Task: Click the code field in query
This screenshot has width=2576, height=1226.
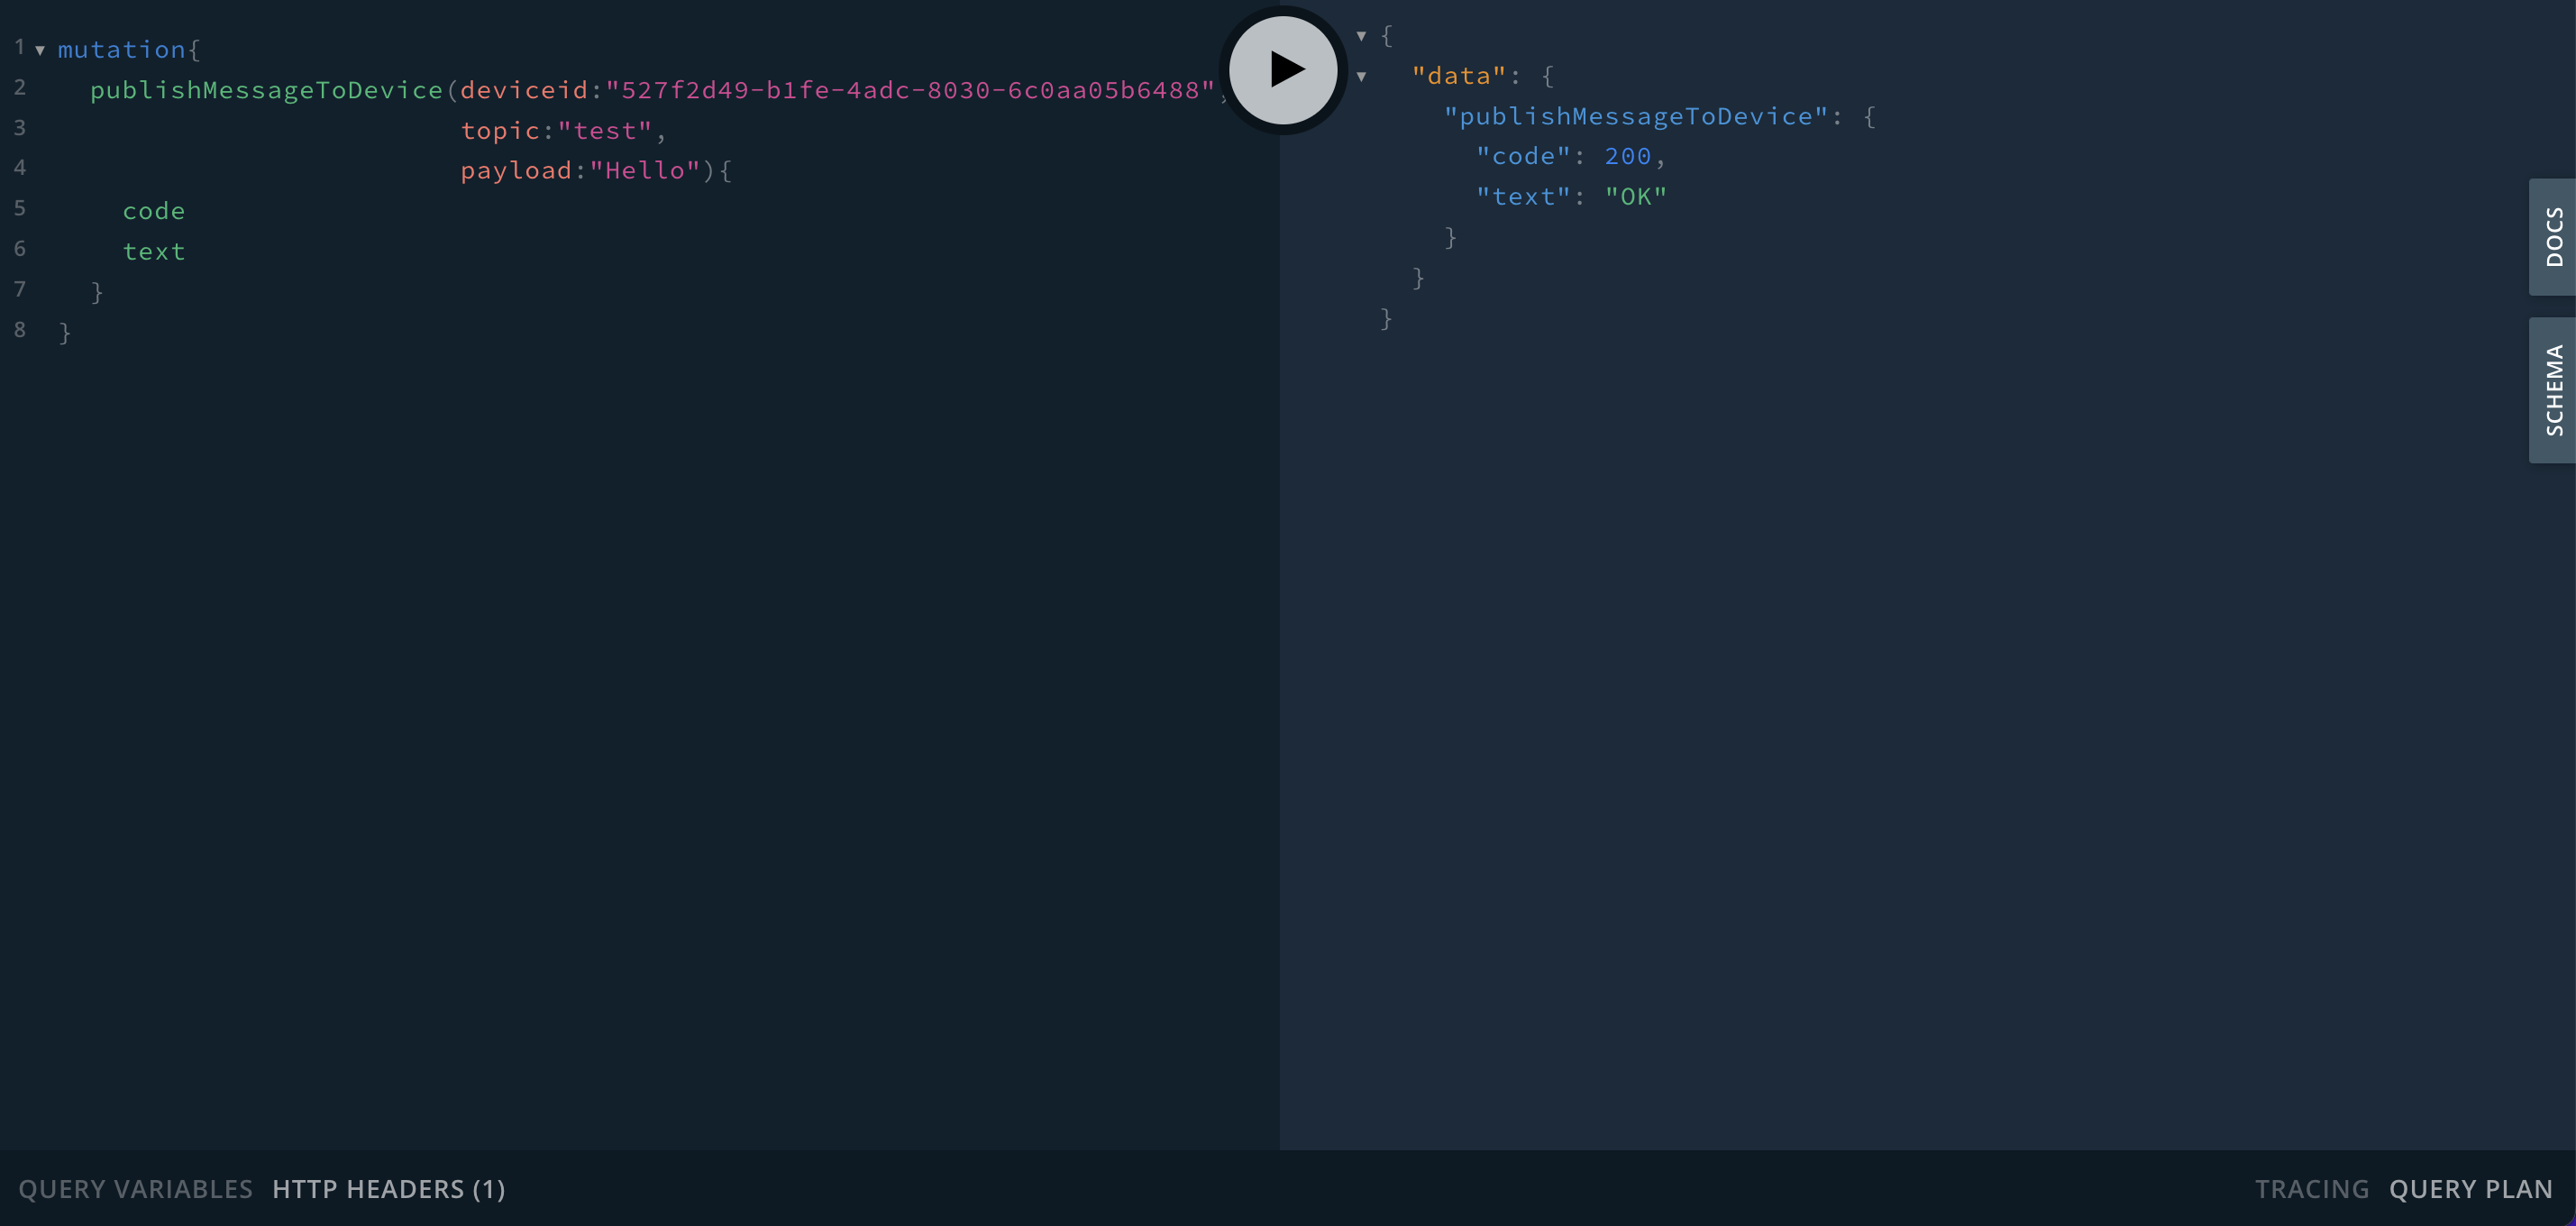Action: tap(153, 209)
